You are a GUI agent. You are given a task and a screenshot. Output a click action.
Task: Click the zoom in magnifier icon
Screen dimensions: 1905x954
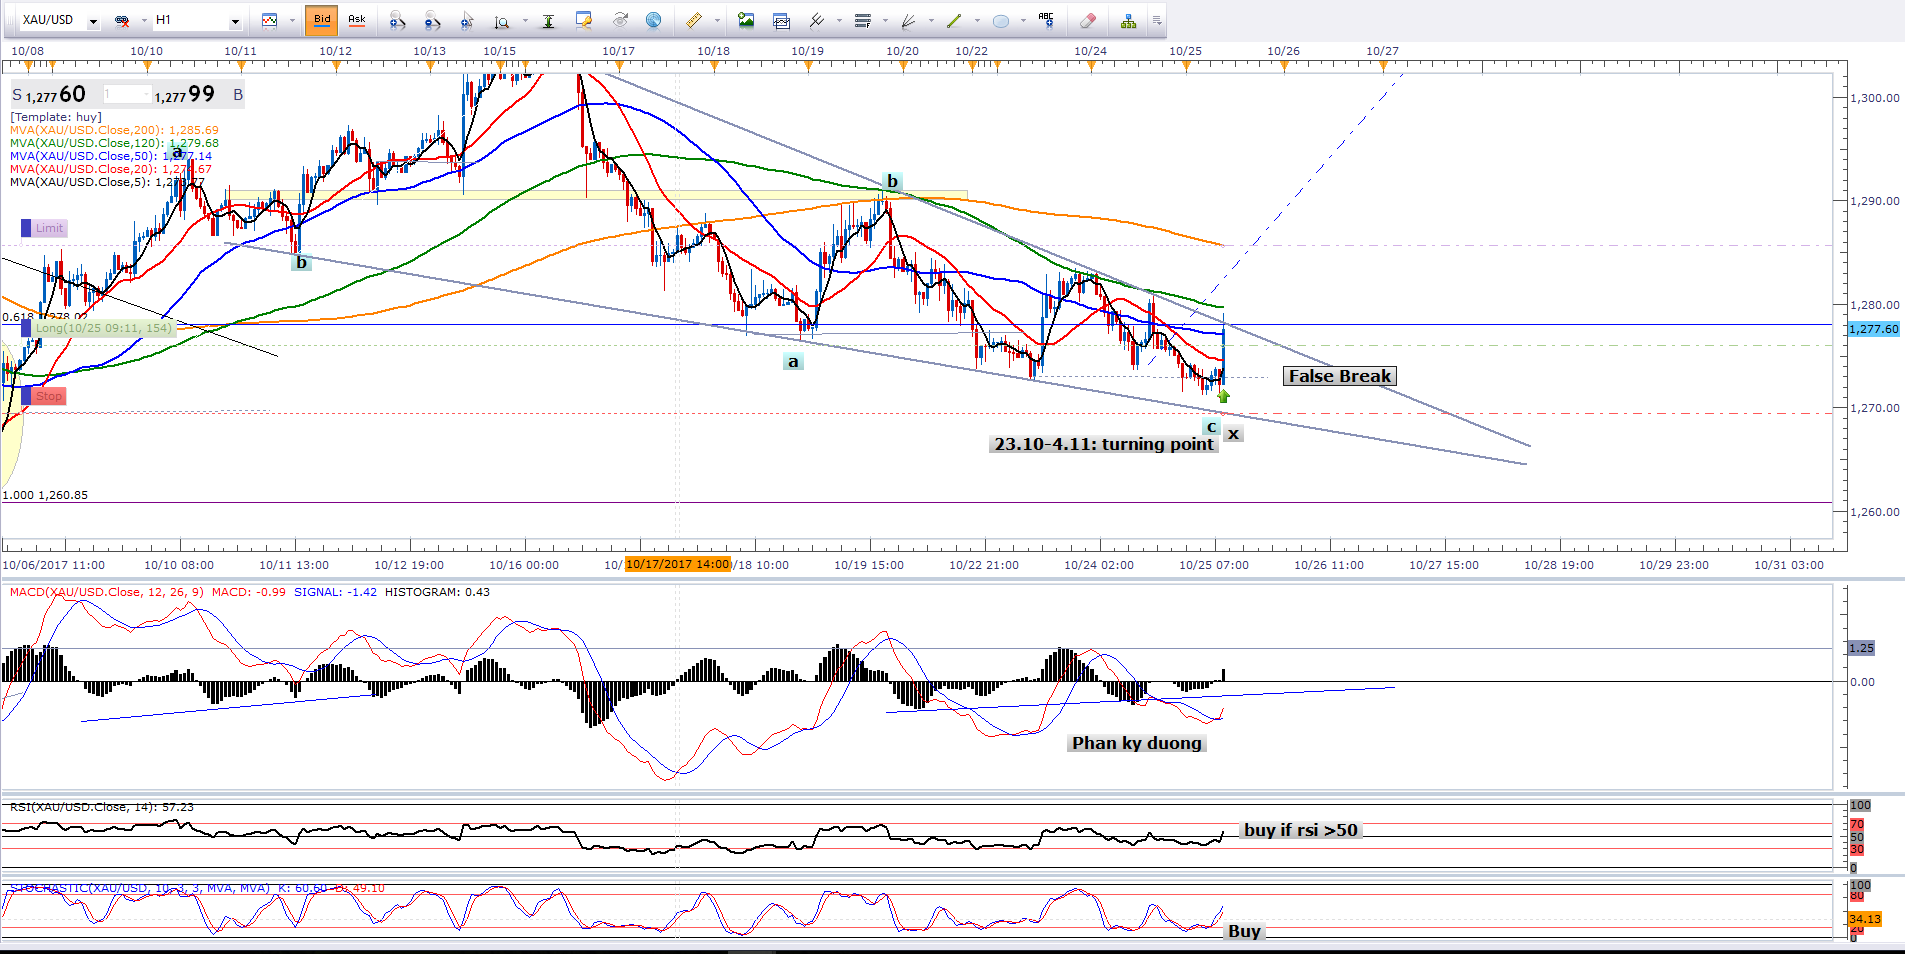(397, 20)
